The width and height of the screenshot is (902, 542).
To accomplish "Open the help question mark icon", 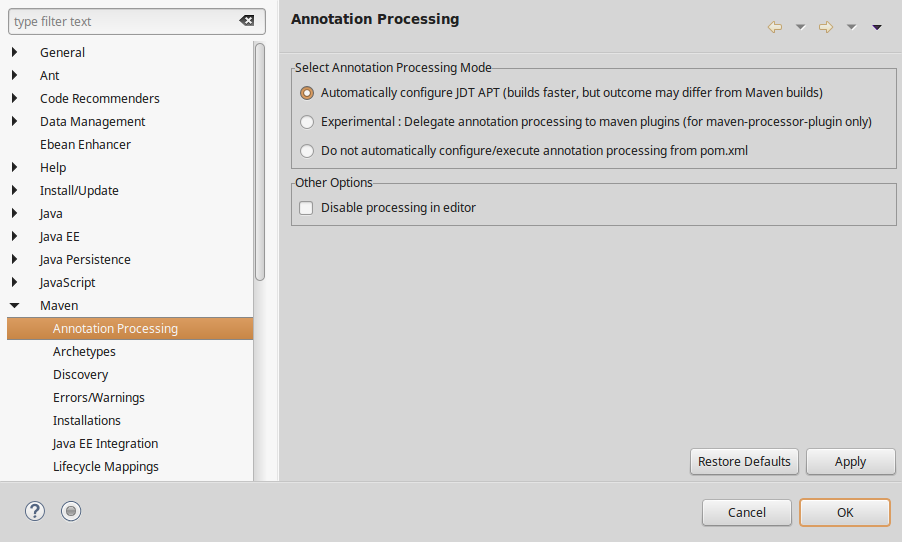I will coord(35,511).
